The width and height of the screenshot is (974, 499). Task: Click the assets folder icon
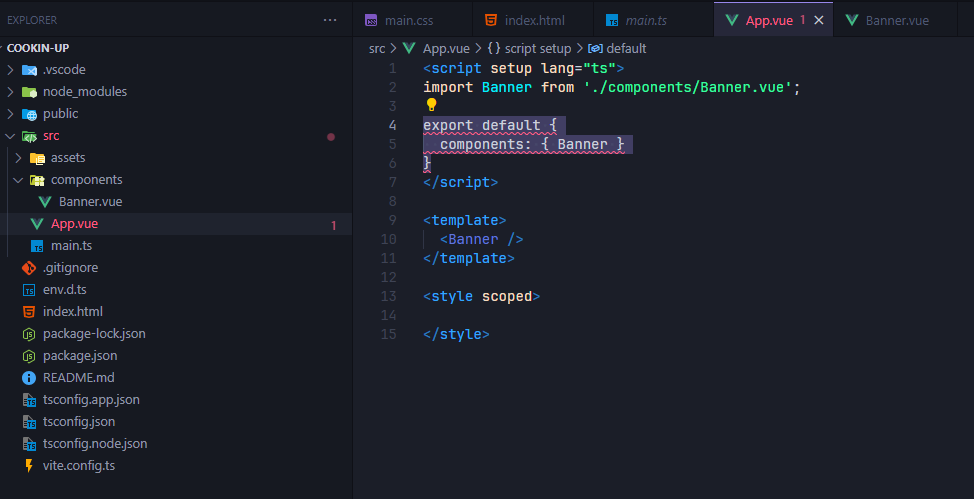37,158
